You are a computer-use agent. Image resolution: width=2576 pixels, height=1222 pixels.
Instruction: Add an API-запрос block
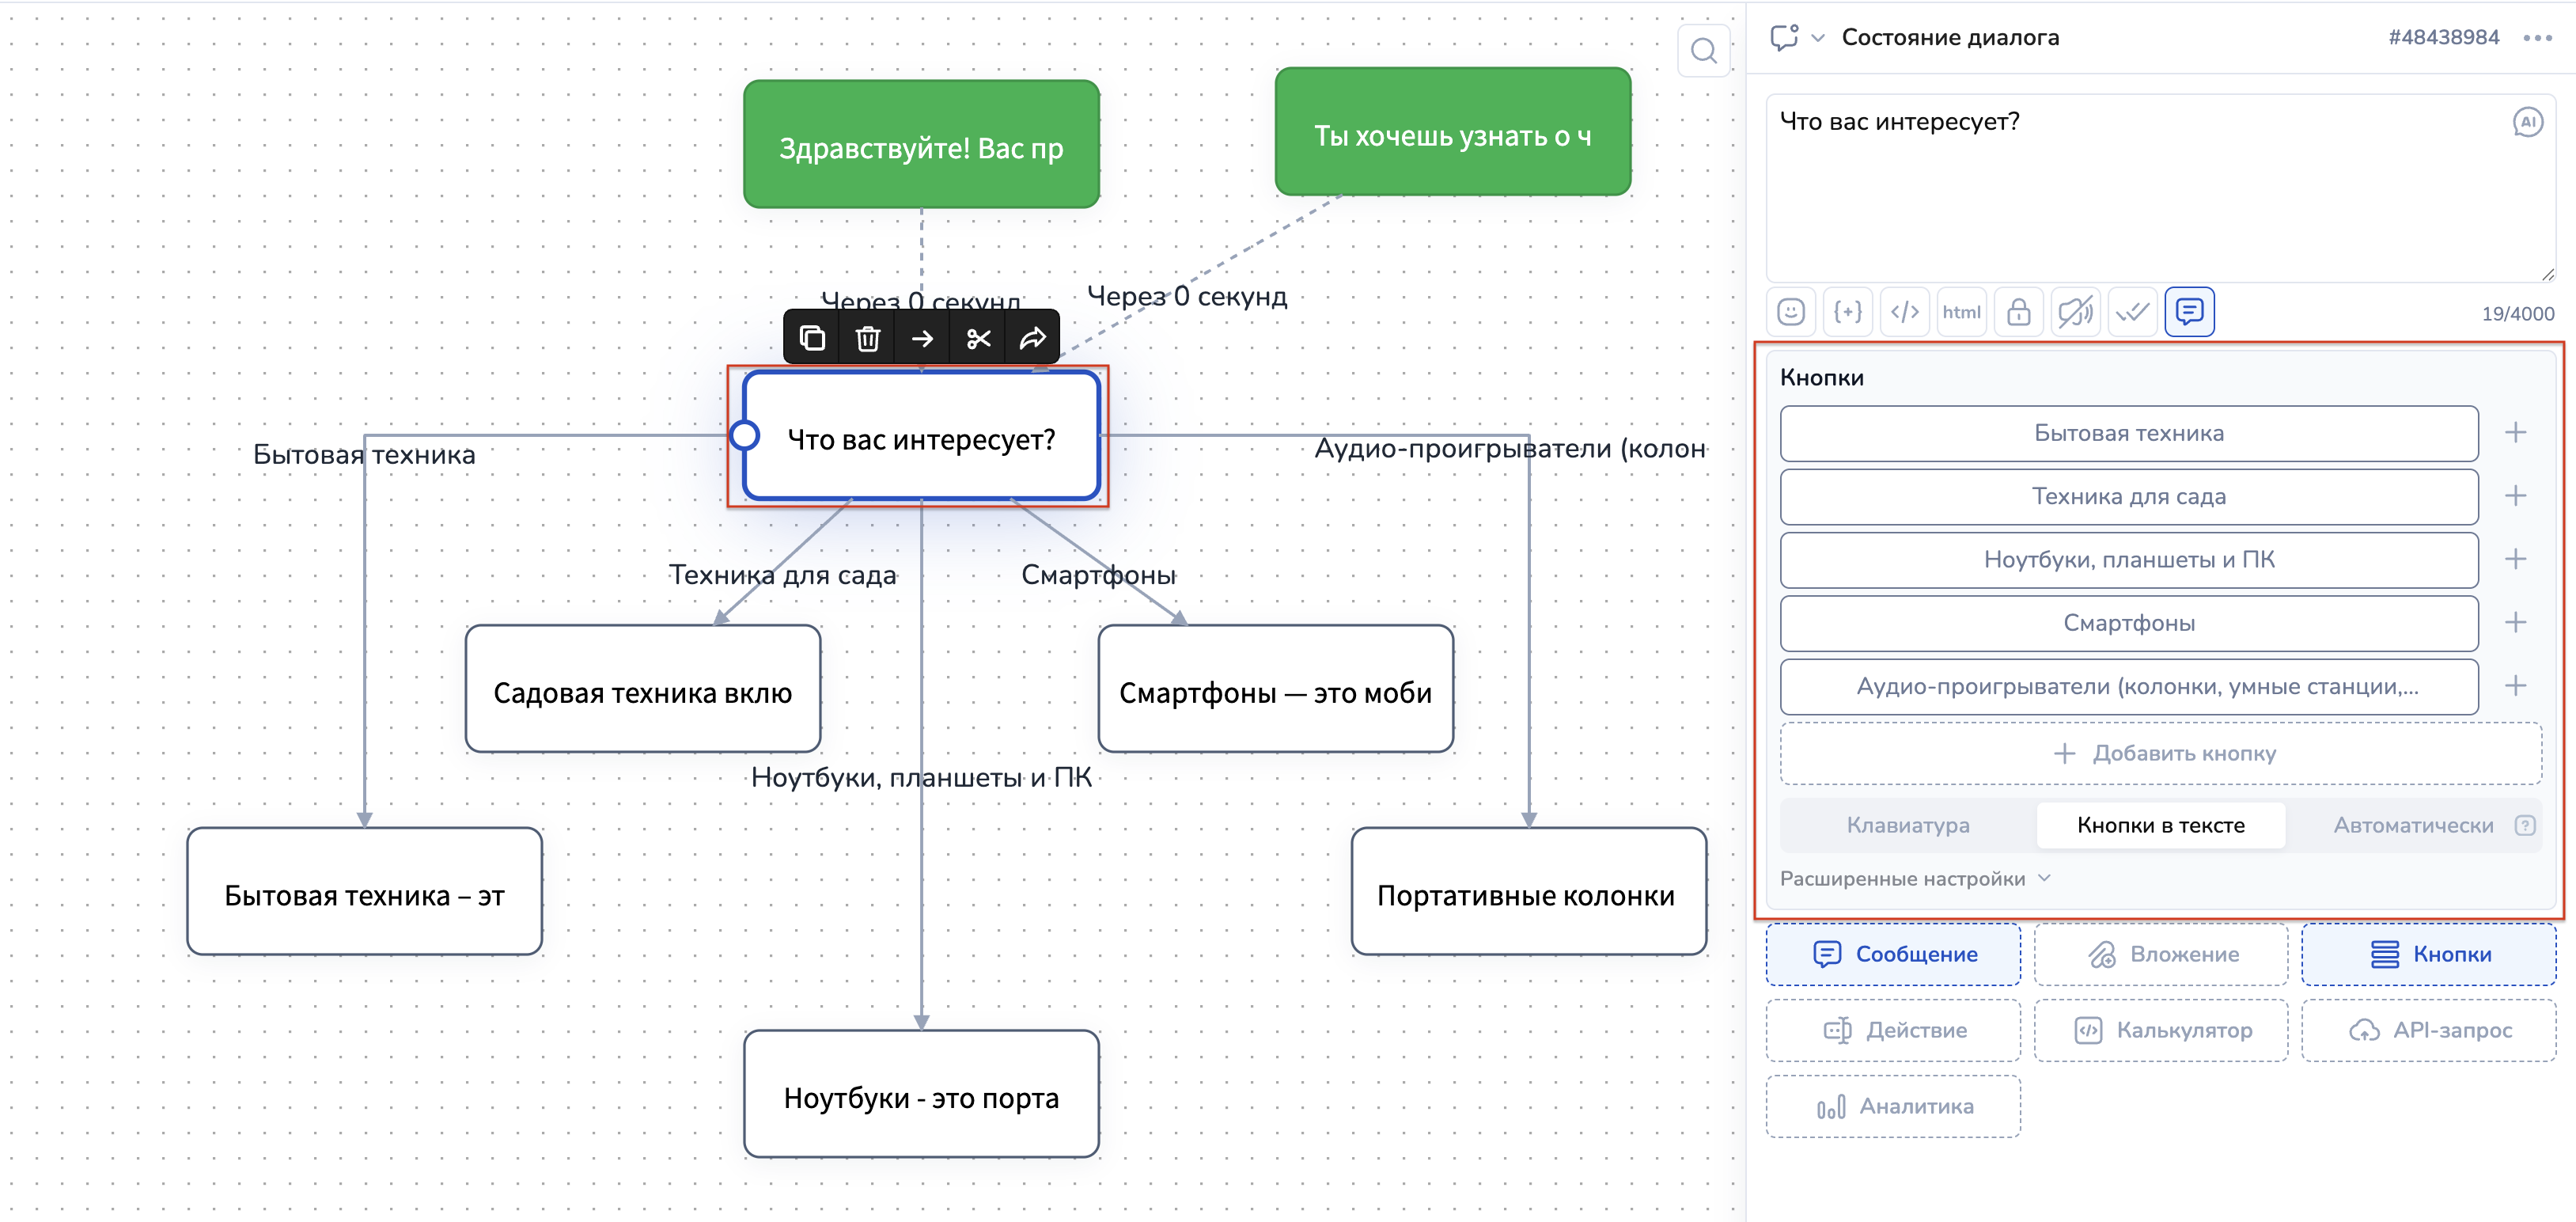(x=2428, y=1030)
